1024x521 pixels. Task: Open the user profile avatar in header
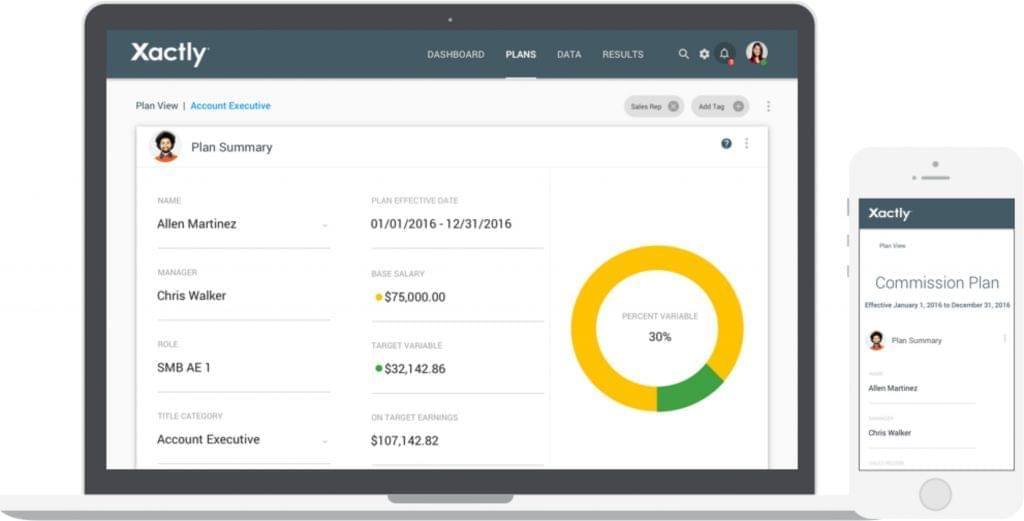(x=756, y=53)
